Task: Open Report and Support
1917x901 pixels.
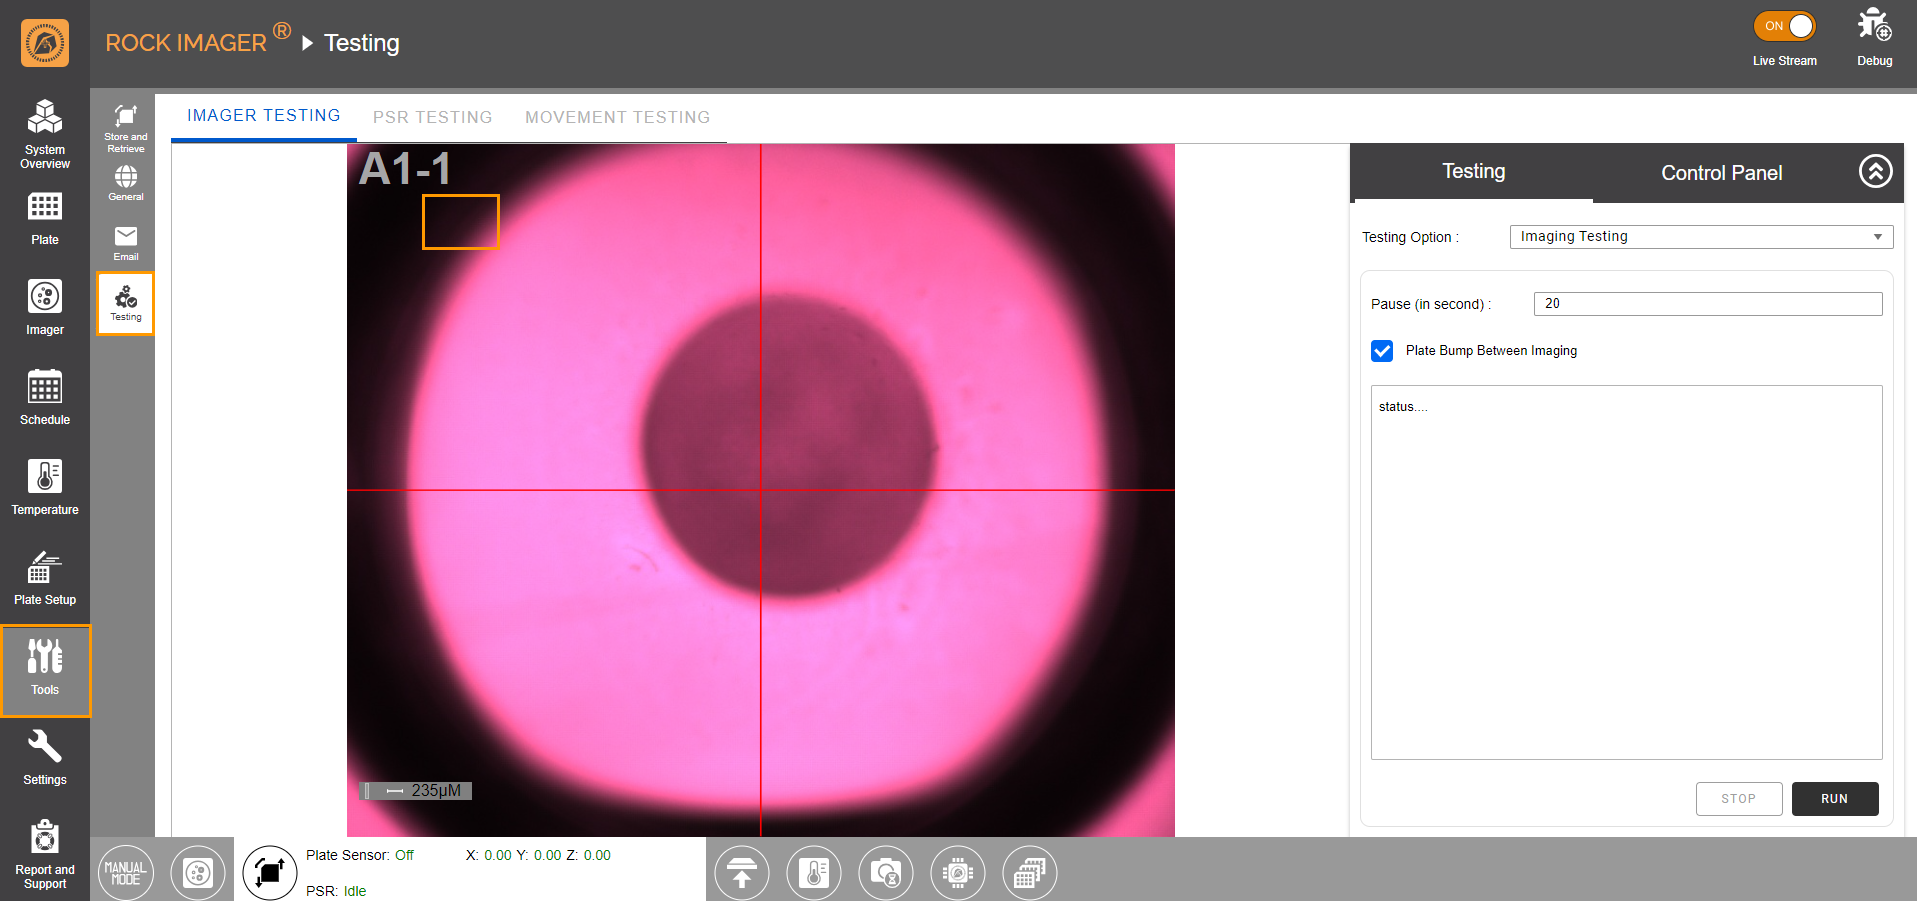Action: tap(45, 853)
